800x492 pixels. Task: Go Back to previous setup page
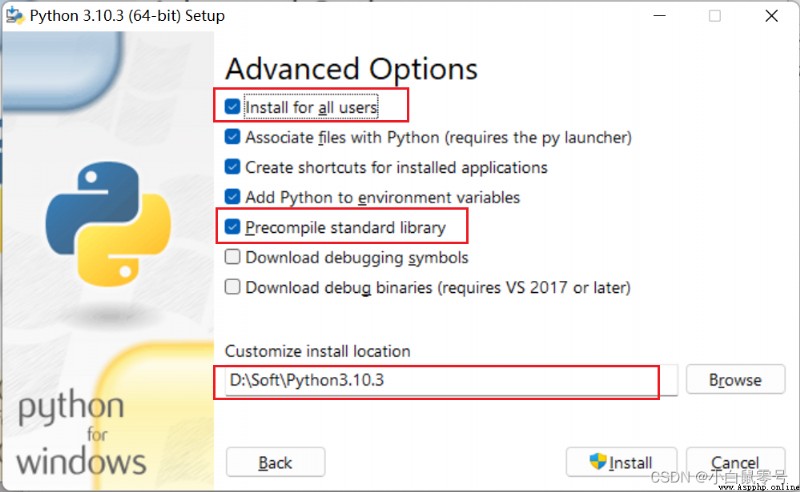[276, 462]
